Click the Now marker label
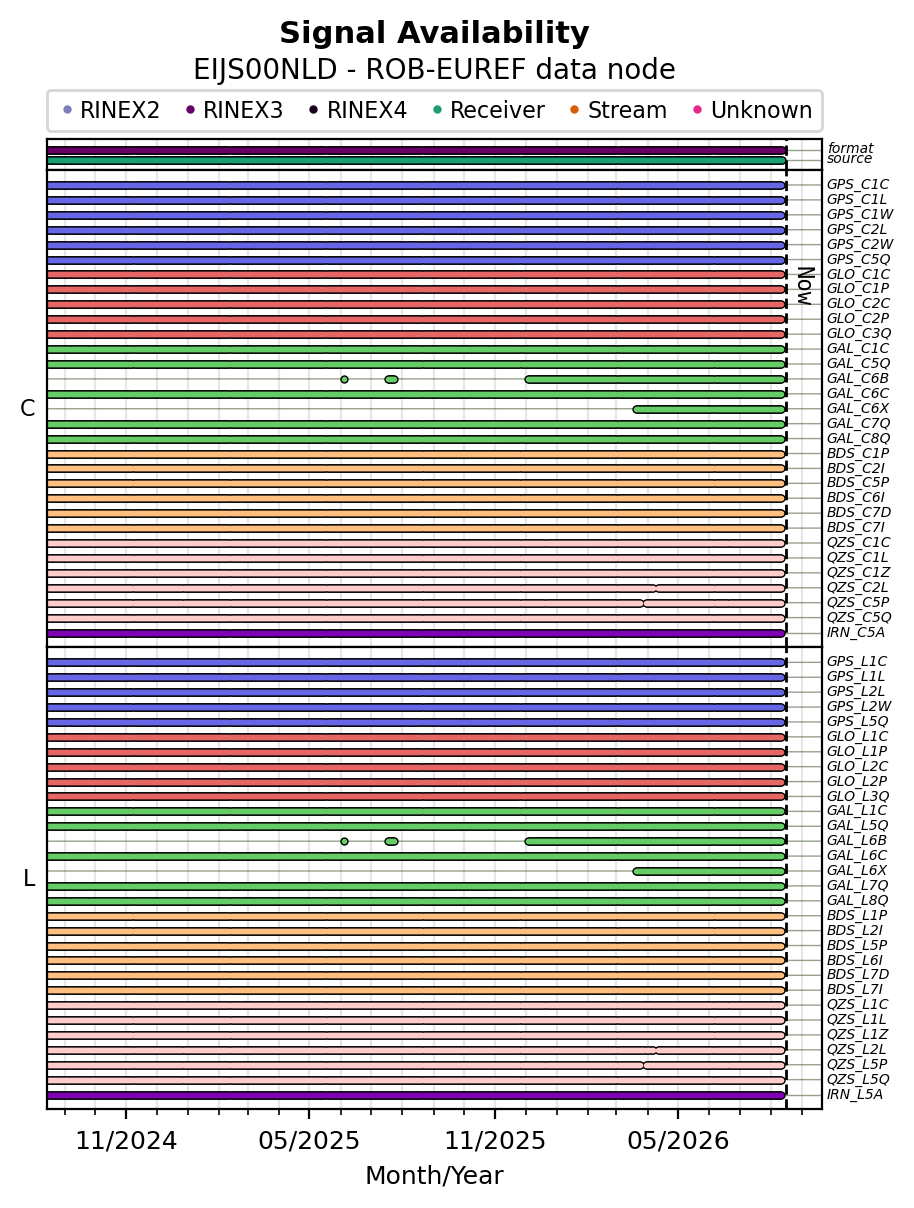 pos(805,286)
